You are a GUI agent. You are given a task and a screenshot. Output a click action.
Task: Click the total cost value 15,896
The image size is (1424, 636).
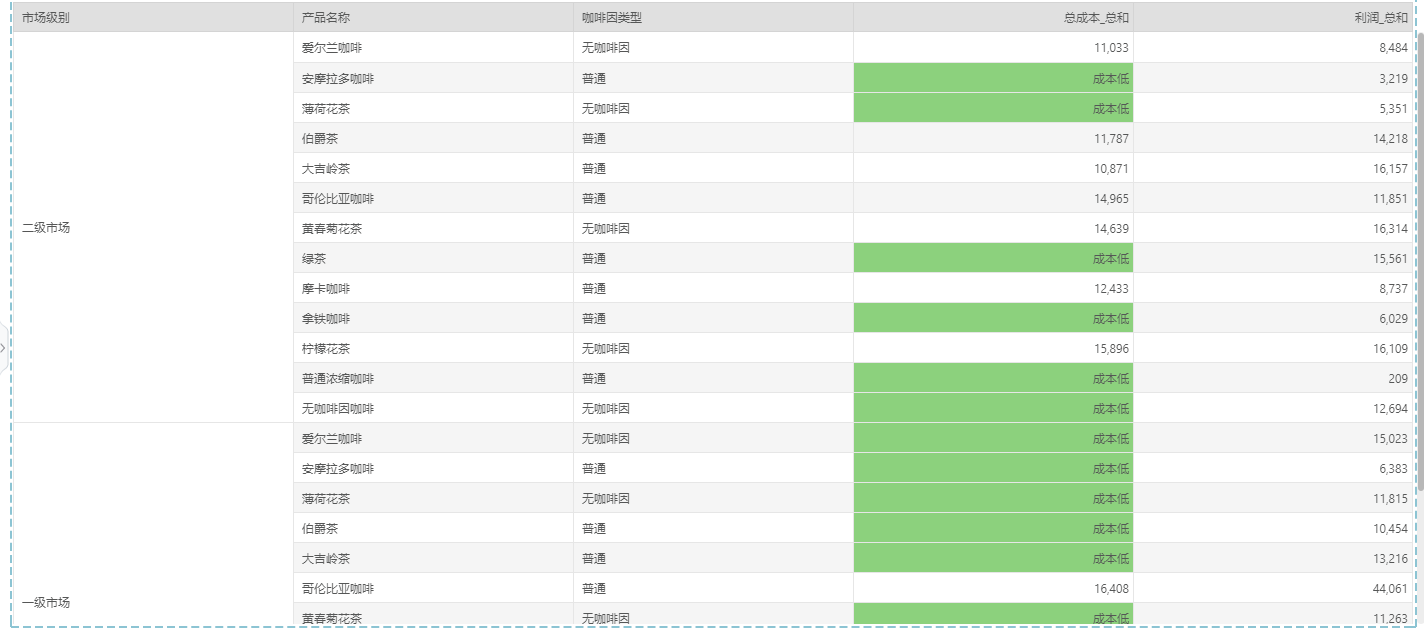(x=1111, y=349)
